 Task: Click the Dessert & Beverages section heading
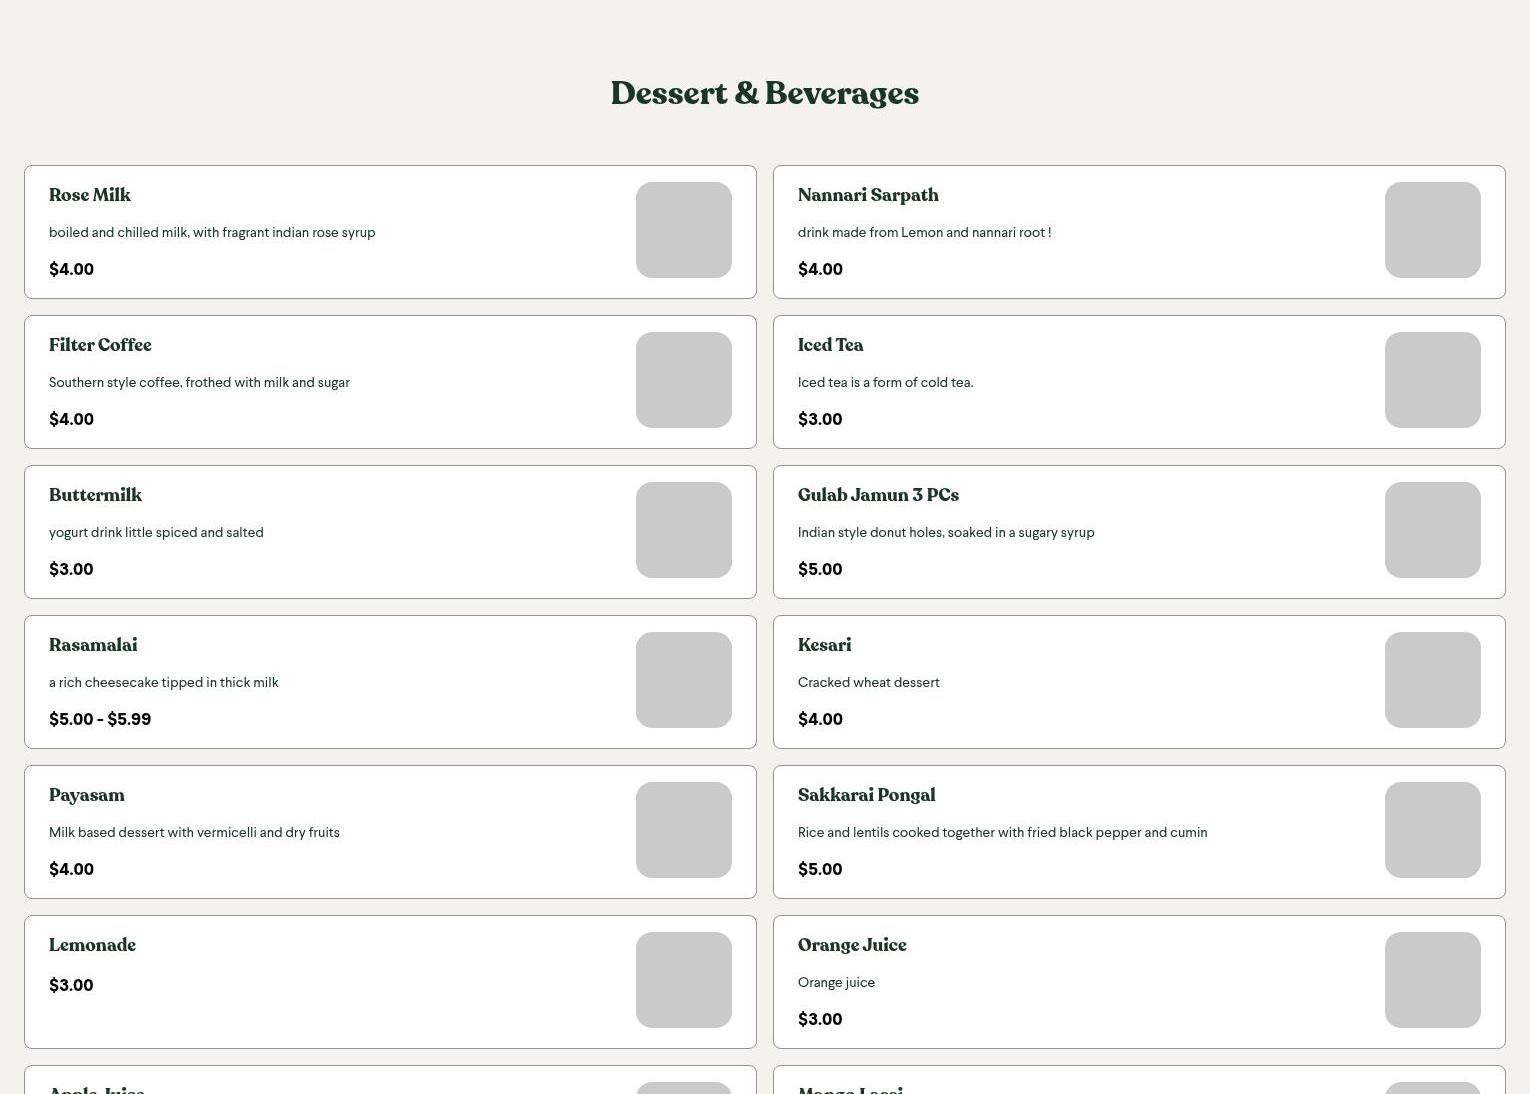click(x=764, y=93)
